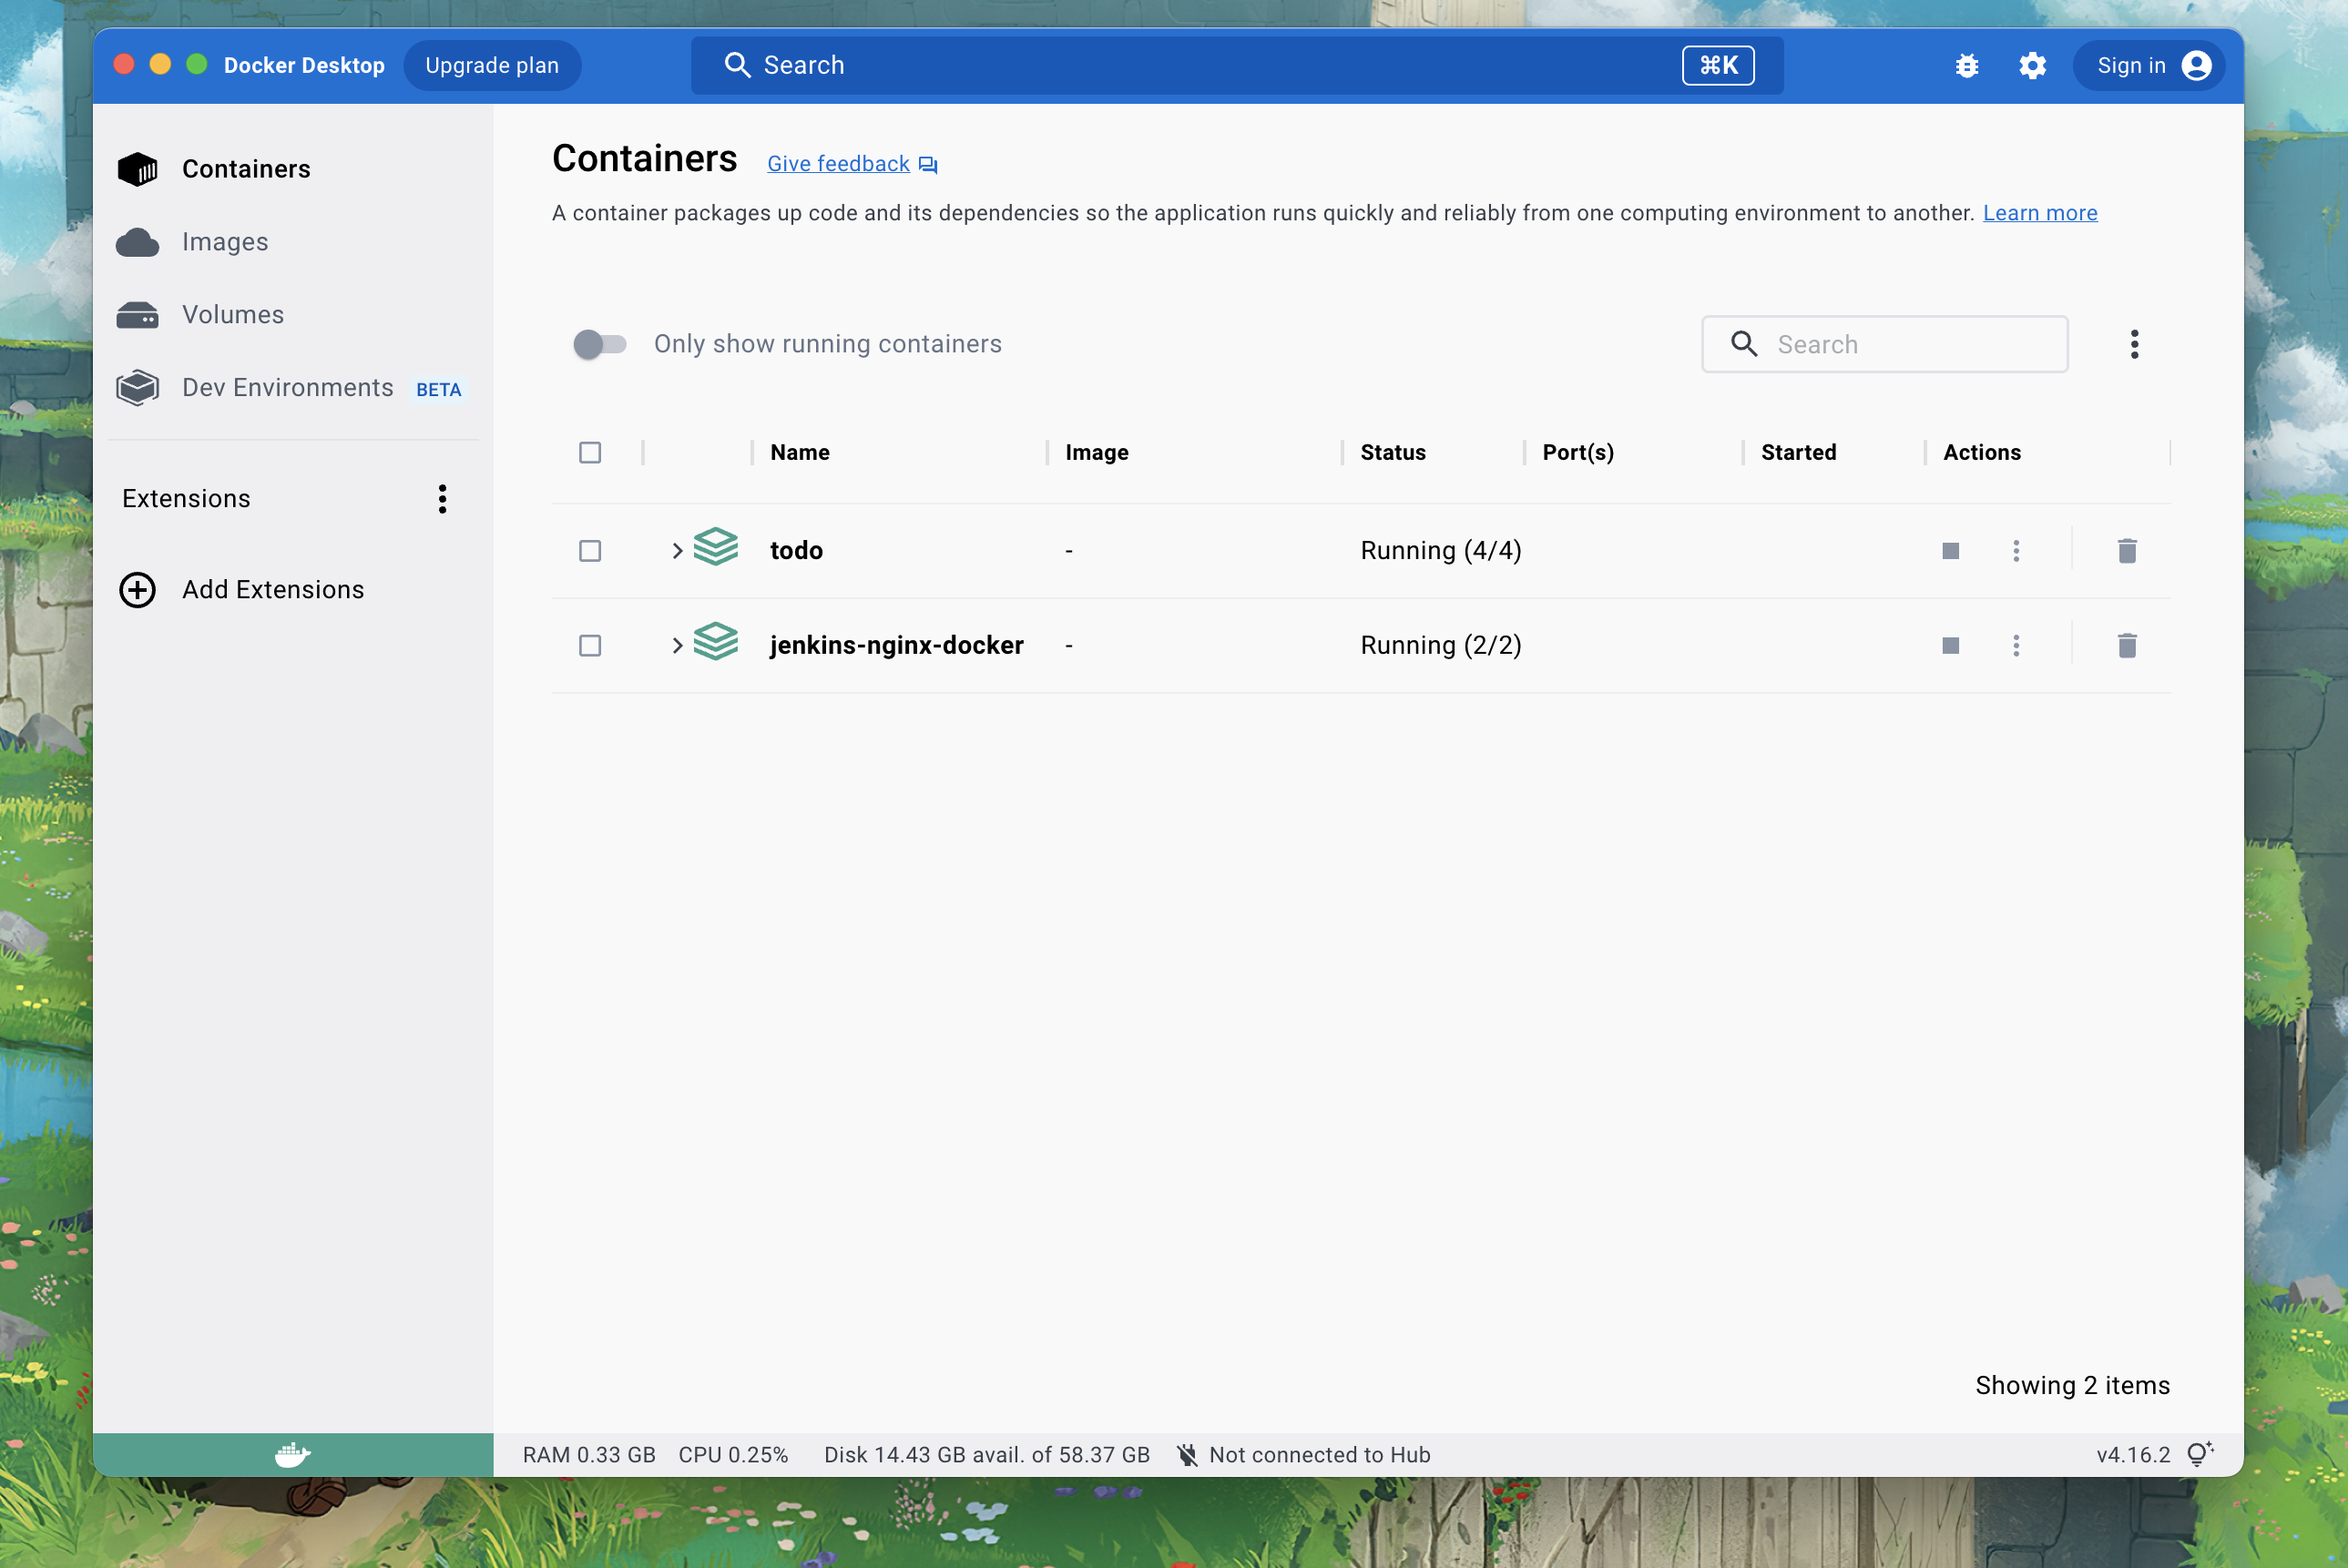This screenshot has height=1568, width=2348.
Task: Stop the jenkins-nginx-docker stack
Action: (x=1950, y=646)
